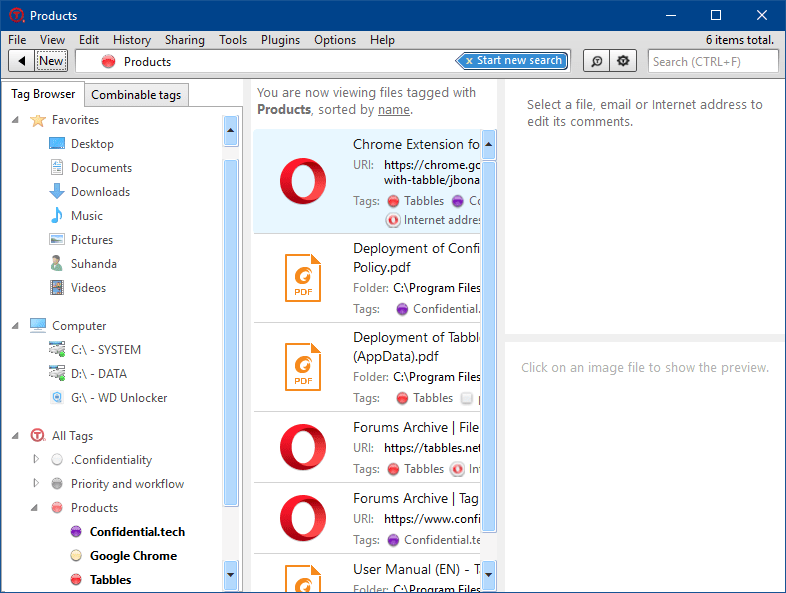Open the Chrome Extension URI link
Viewport: 786px width, 593px height.
point(432,172)
